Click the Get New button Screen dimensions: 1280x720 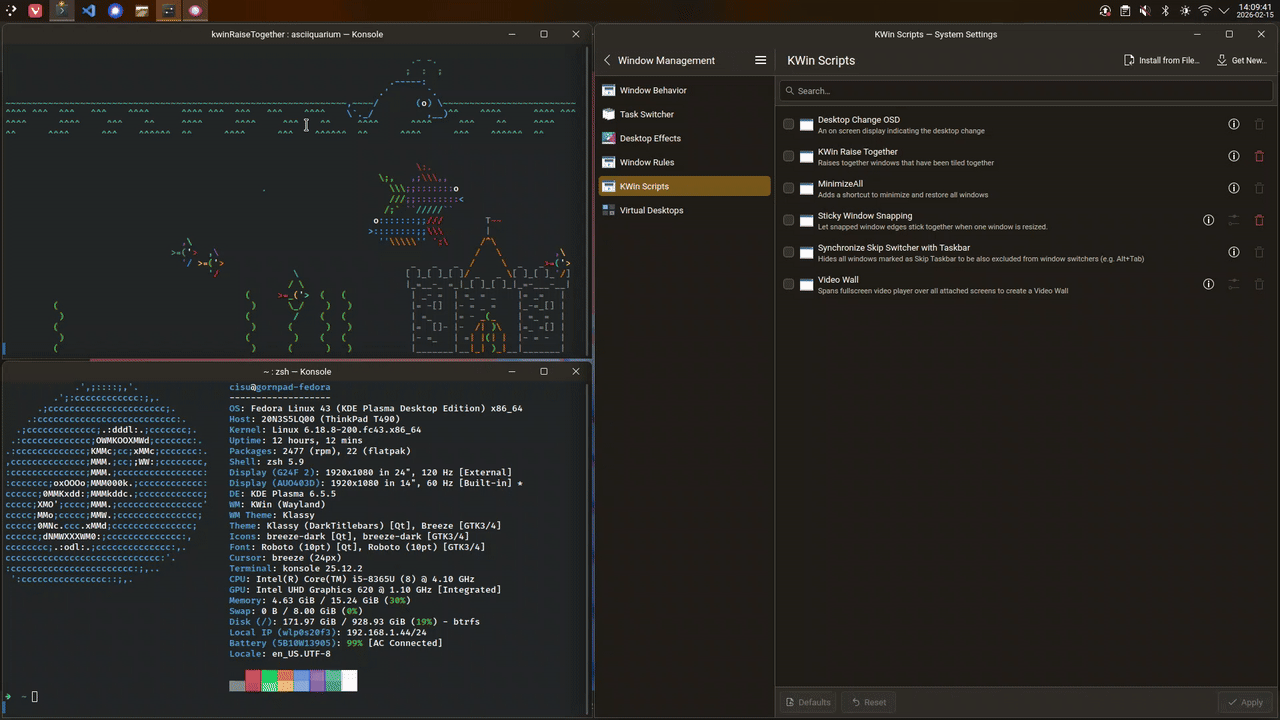(1241, 60)
